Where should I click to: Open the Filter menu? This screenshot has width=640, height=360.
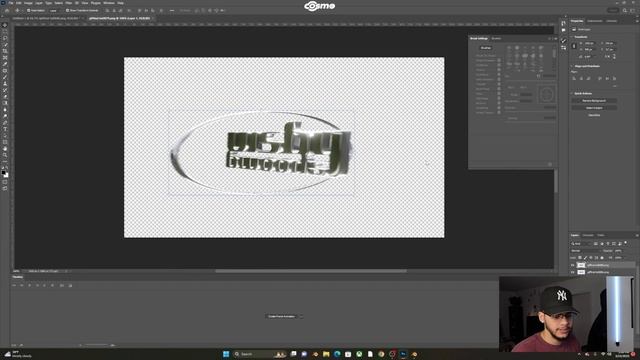point(69,3)
